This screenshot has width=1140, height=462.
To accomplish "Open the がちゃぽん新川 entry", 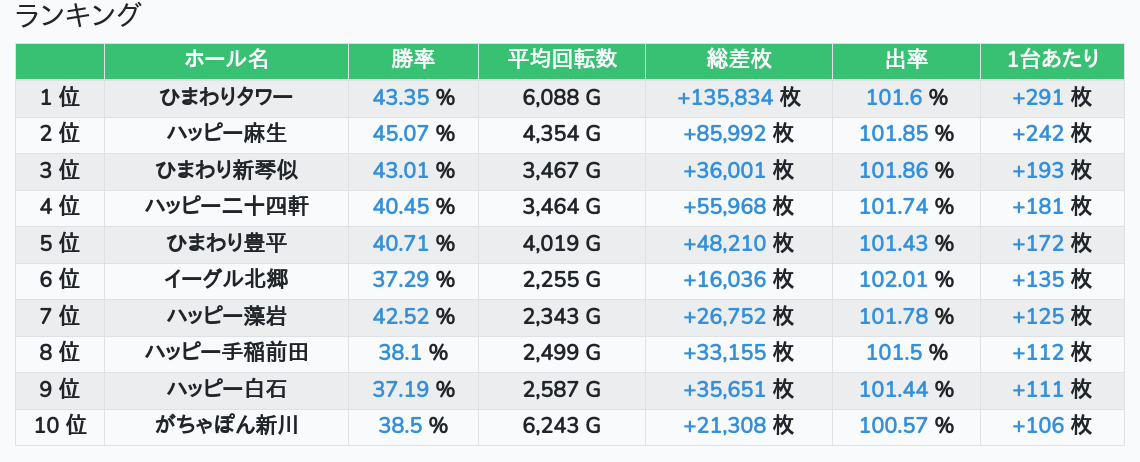I will 226,426.
